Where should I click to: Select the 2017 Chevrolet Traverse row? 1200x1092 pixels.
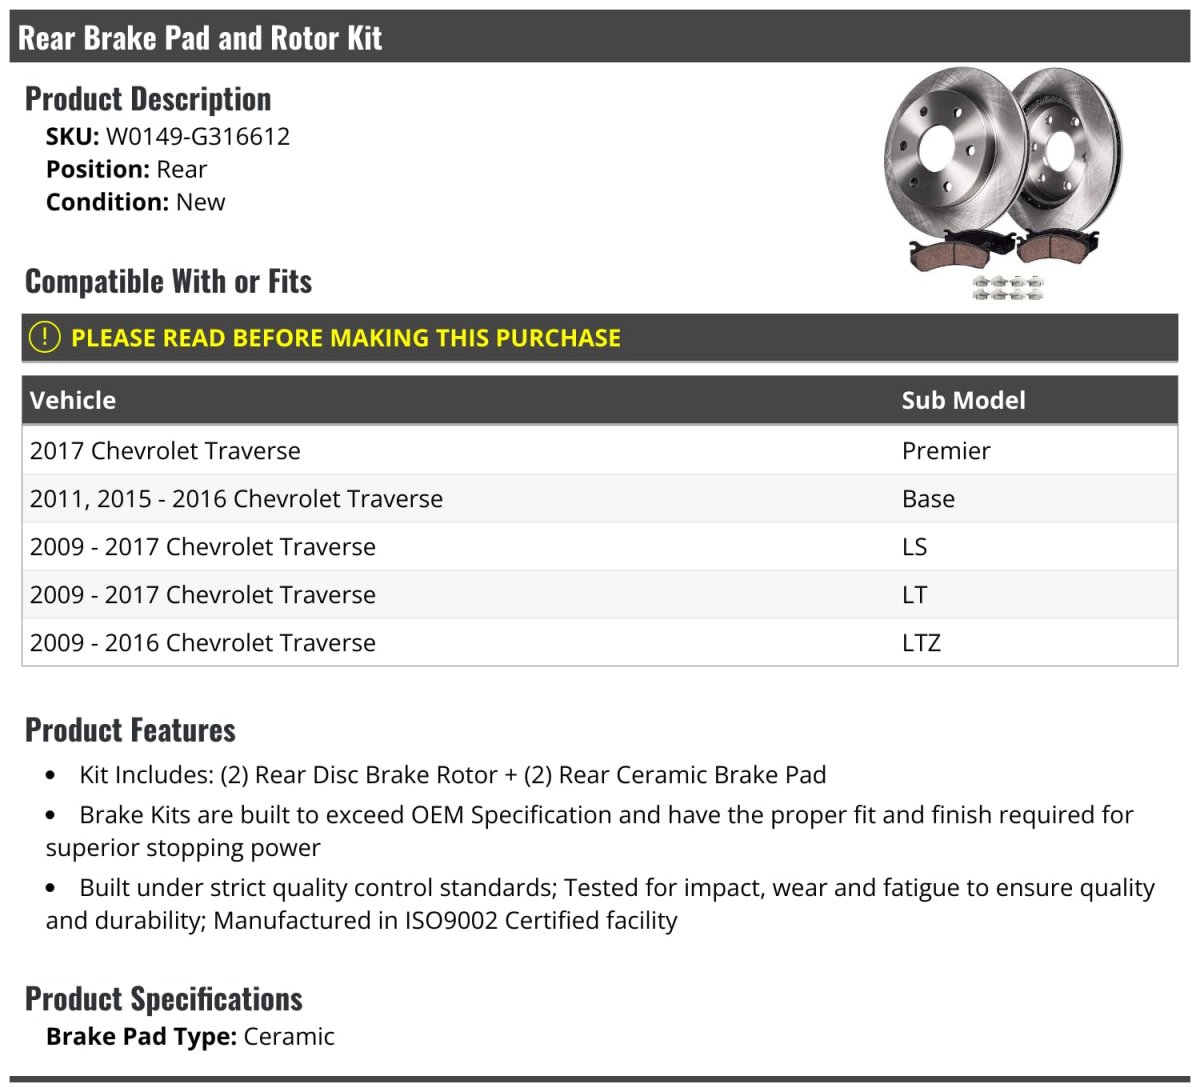coord(165,451)
